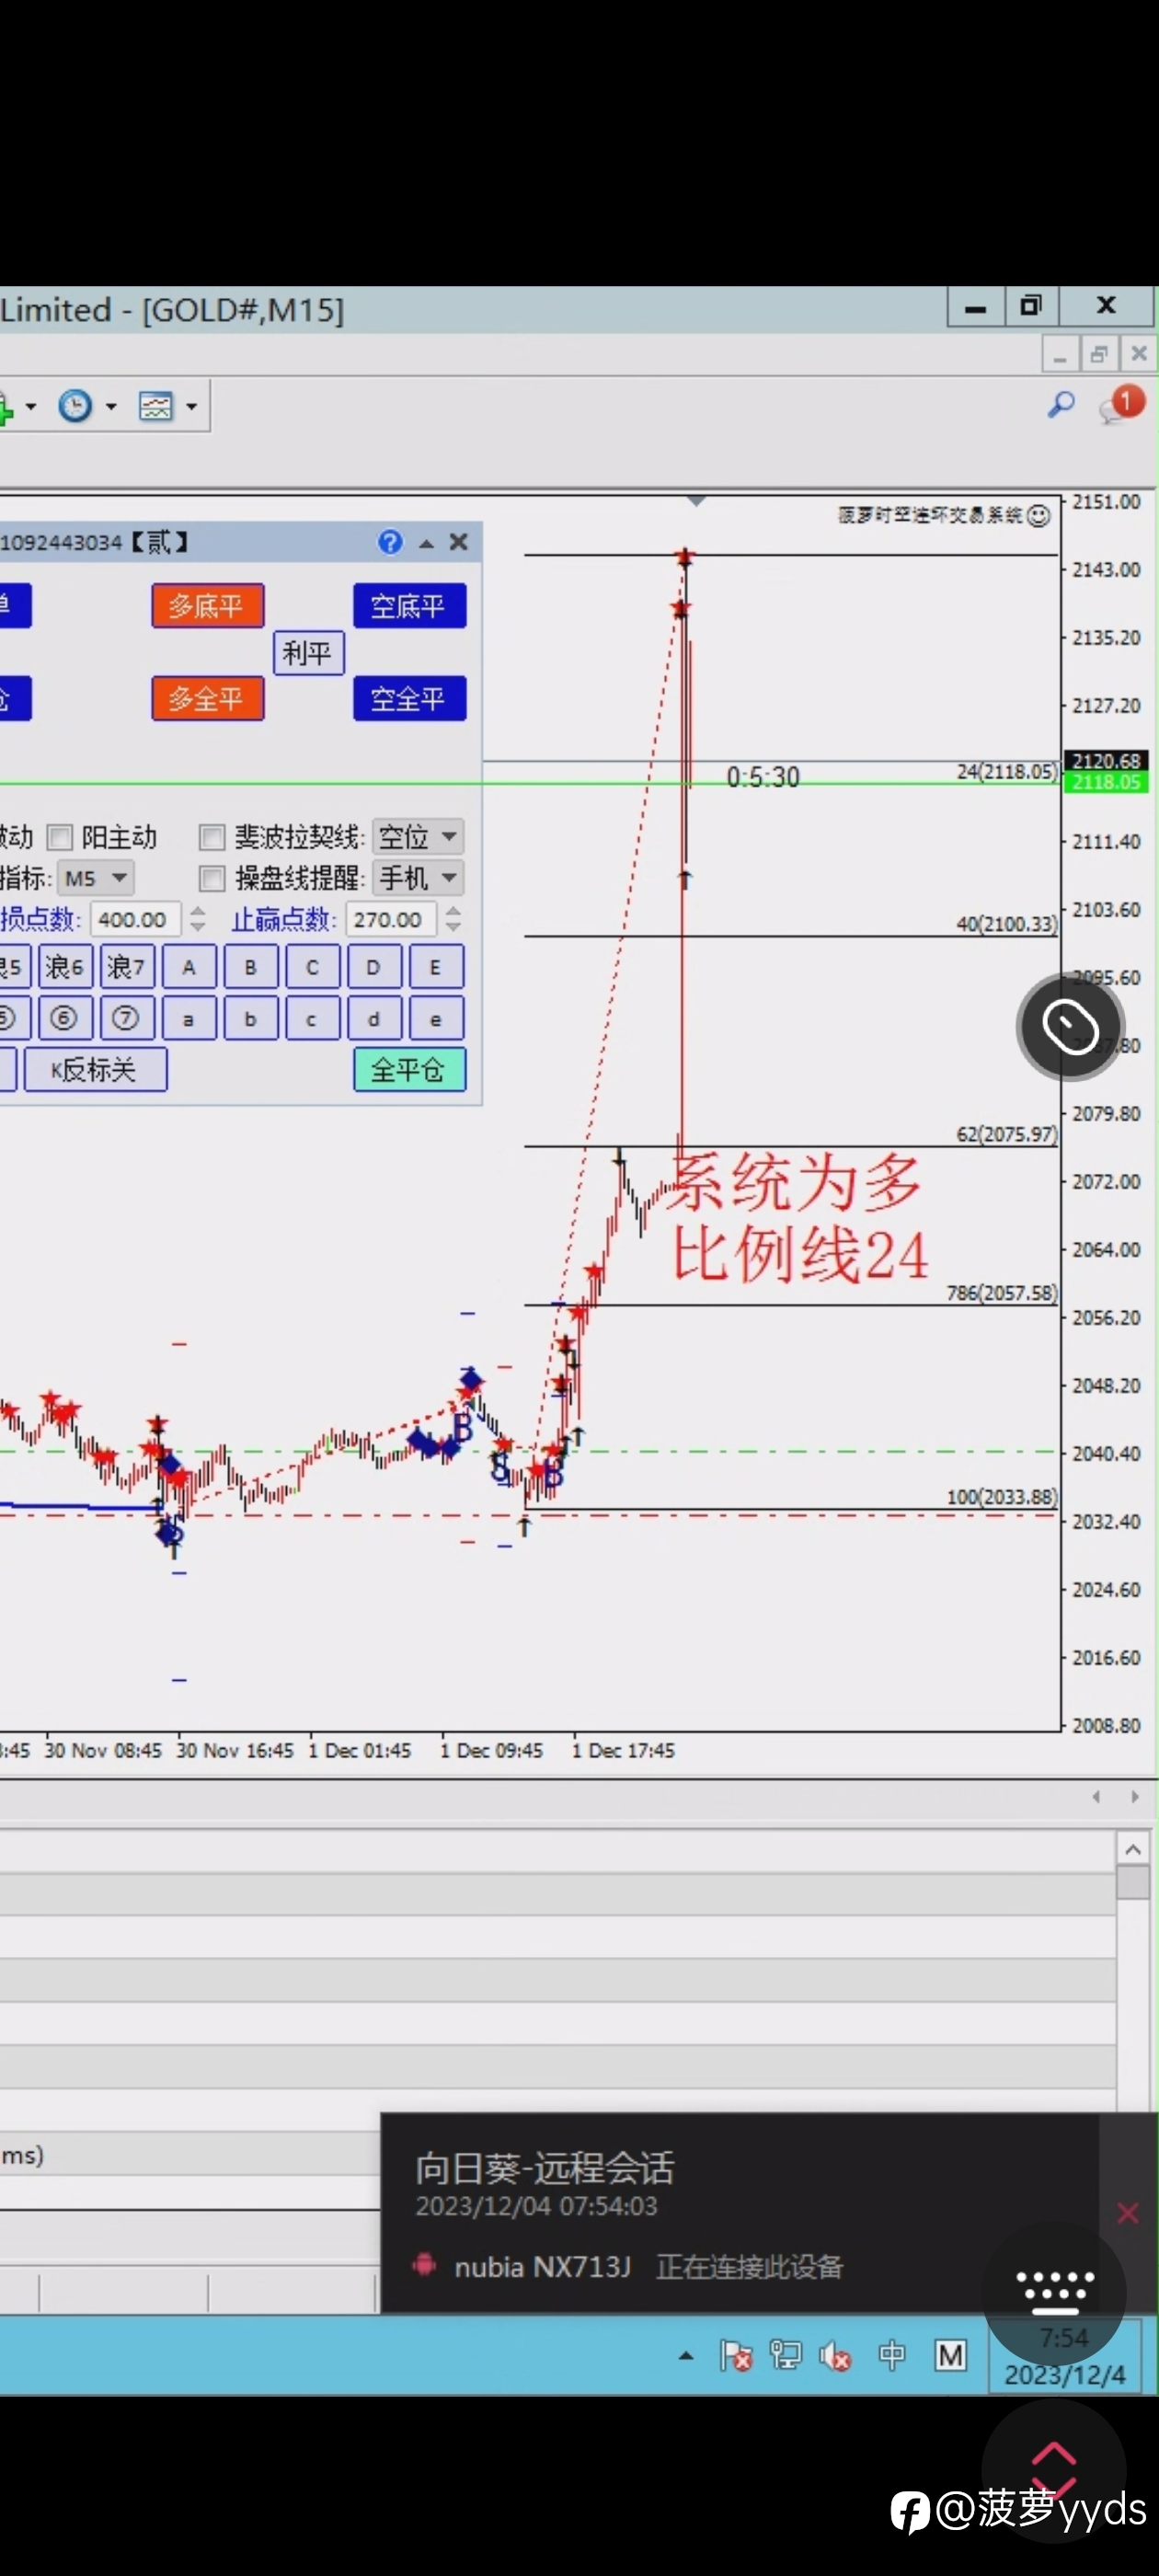
Task: Click the uppercase E label button
Action: tap(436, 967)
